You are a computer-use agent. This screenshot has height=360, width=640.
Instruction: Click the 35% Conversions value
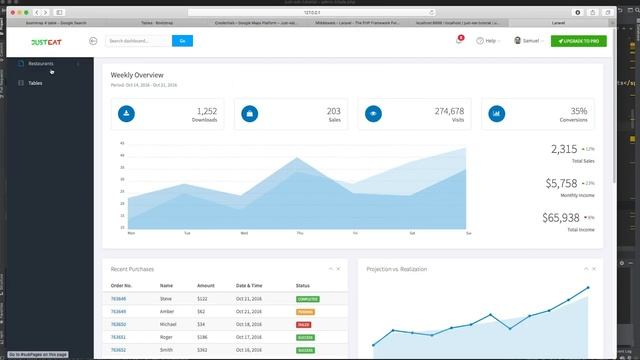click(579, 111)
